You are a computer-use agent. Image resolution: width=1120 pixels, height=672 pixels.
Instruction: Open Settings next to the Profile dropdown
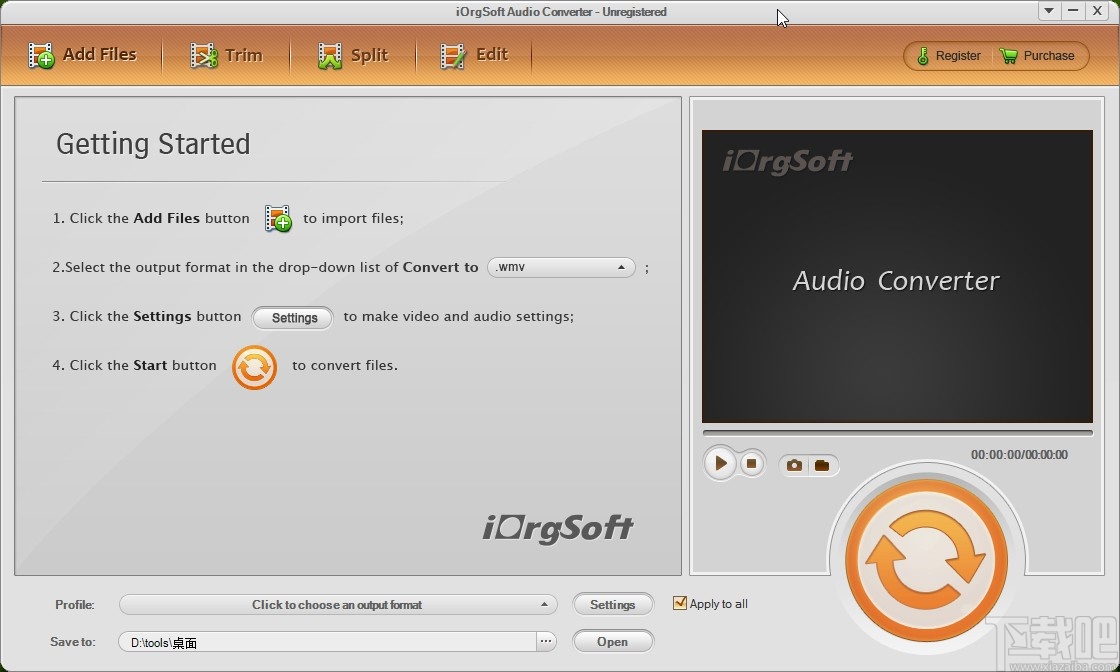(613, 604)
